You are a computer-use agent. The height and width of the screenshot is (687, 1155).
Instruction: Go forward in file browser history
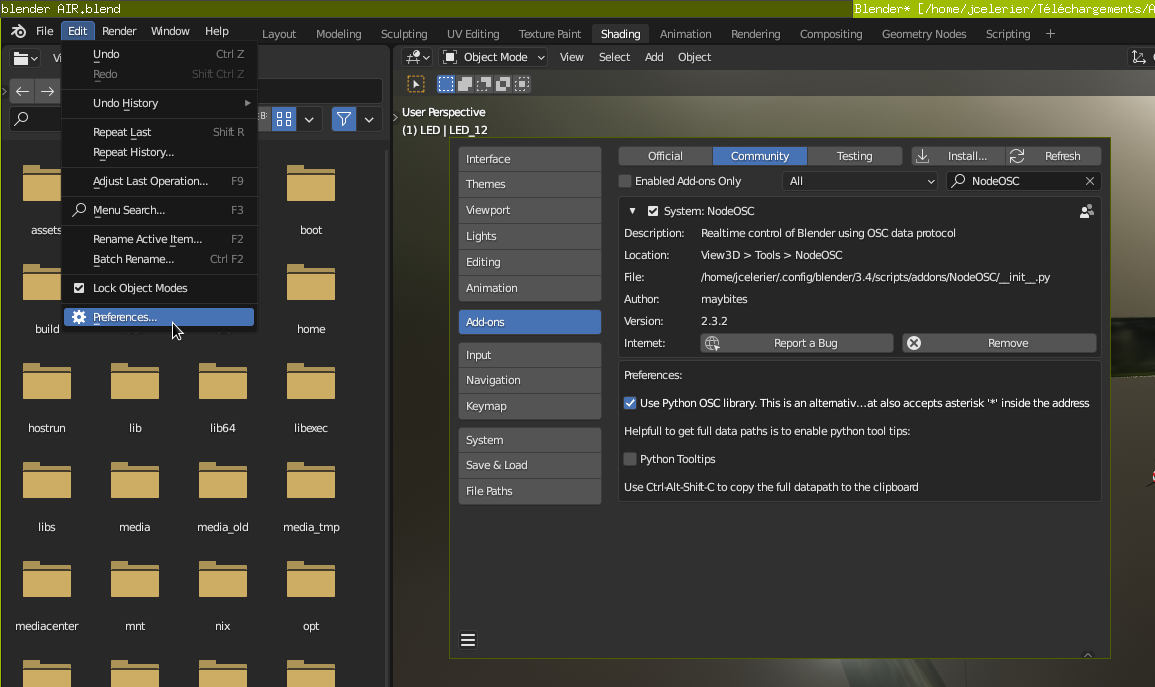pos(48,91)
